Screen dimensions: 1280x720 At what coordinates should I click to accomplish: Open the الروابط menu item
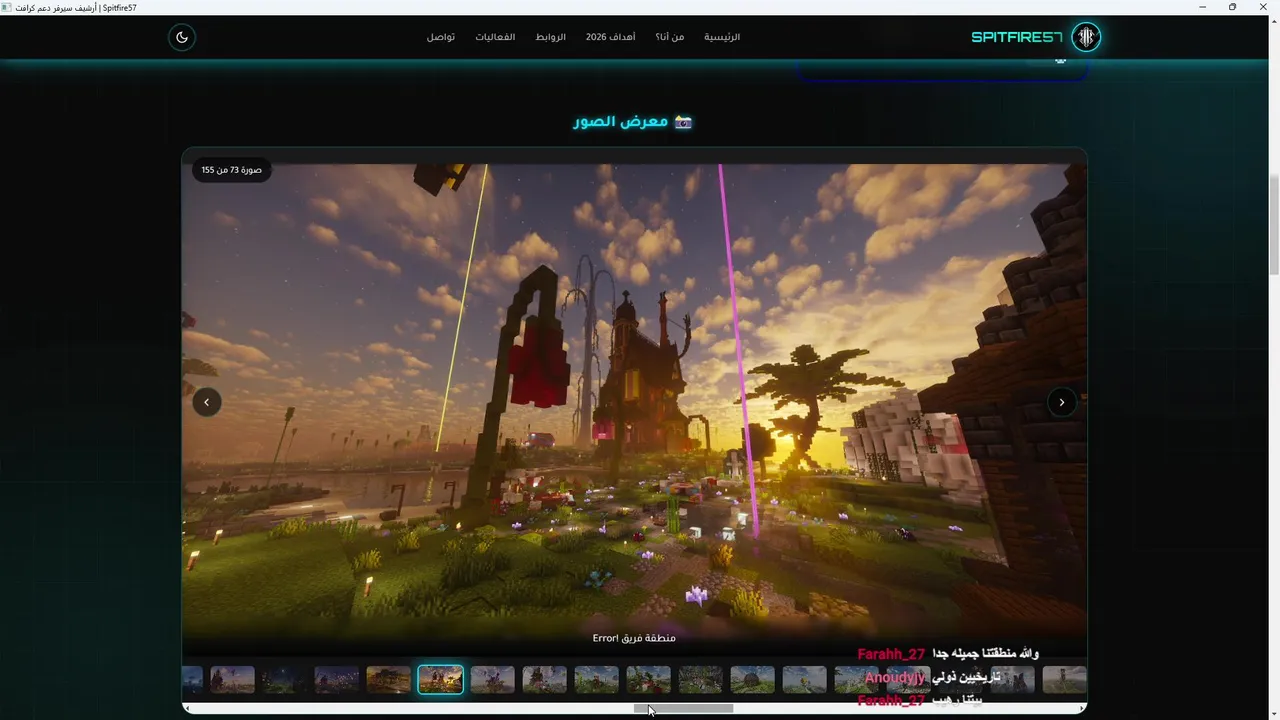[551, 37]
